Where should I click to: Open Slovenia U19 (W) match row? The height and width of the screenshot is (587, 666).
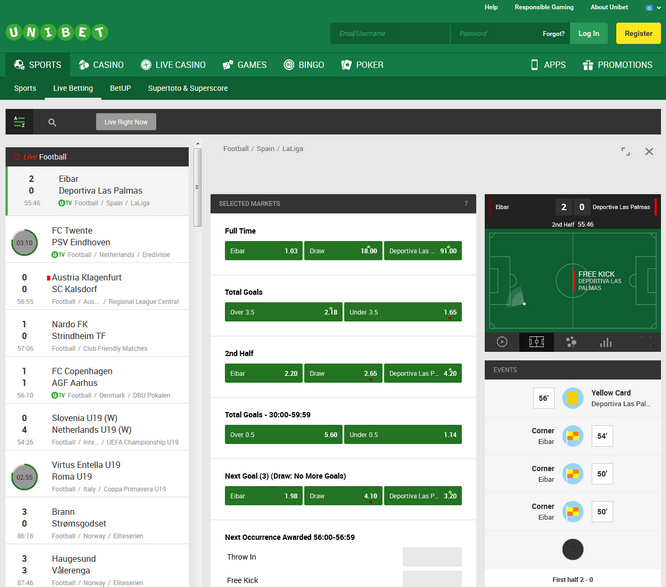tap(97, 427)
